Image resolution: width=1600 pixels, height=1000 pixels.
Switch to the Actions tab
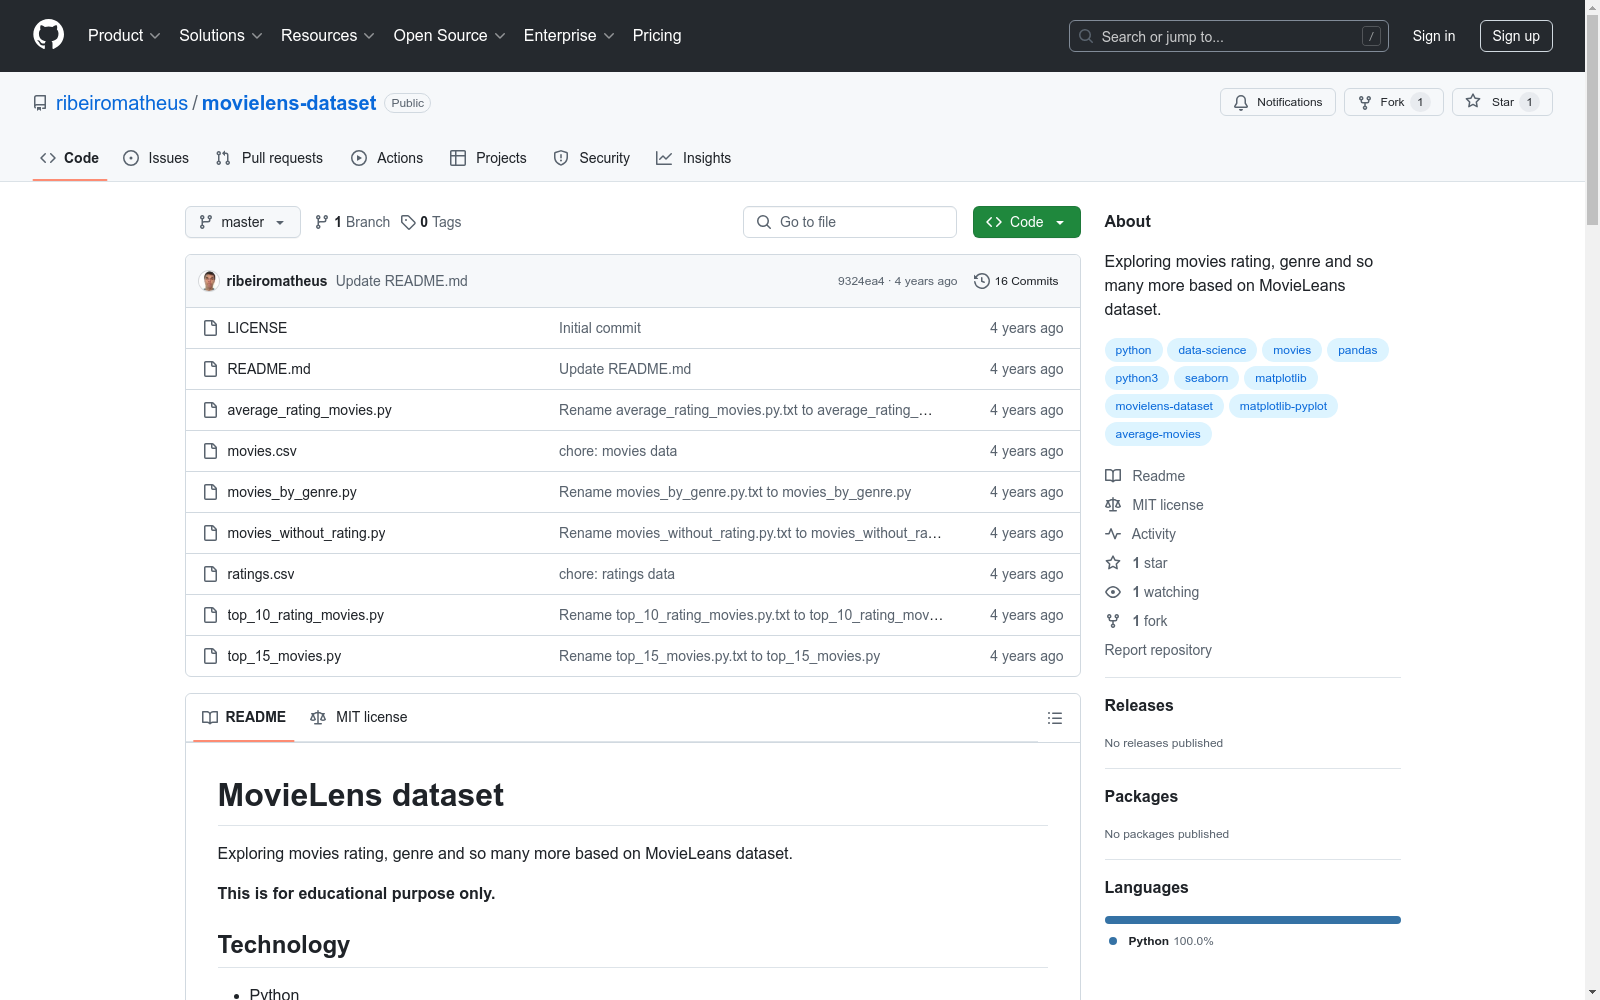point(387,158)
